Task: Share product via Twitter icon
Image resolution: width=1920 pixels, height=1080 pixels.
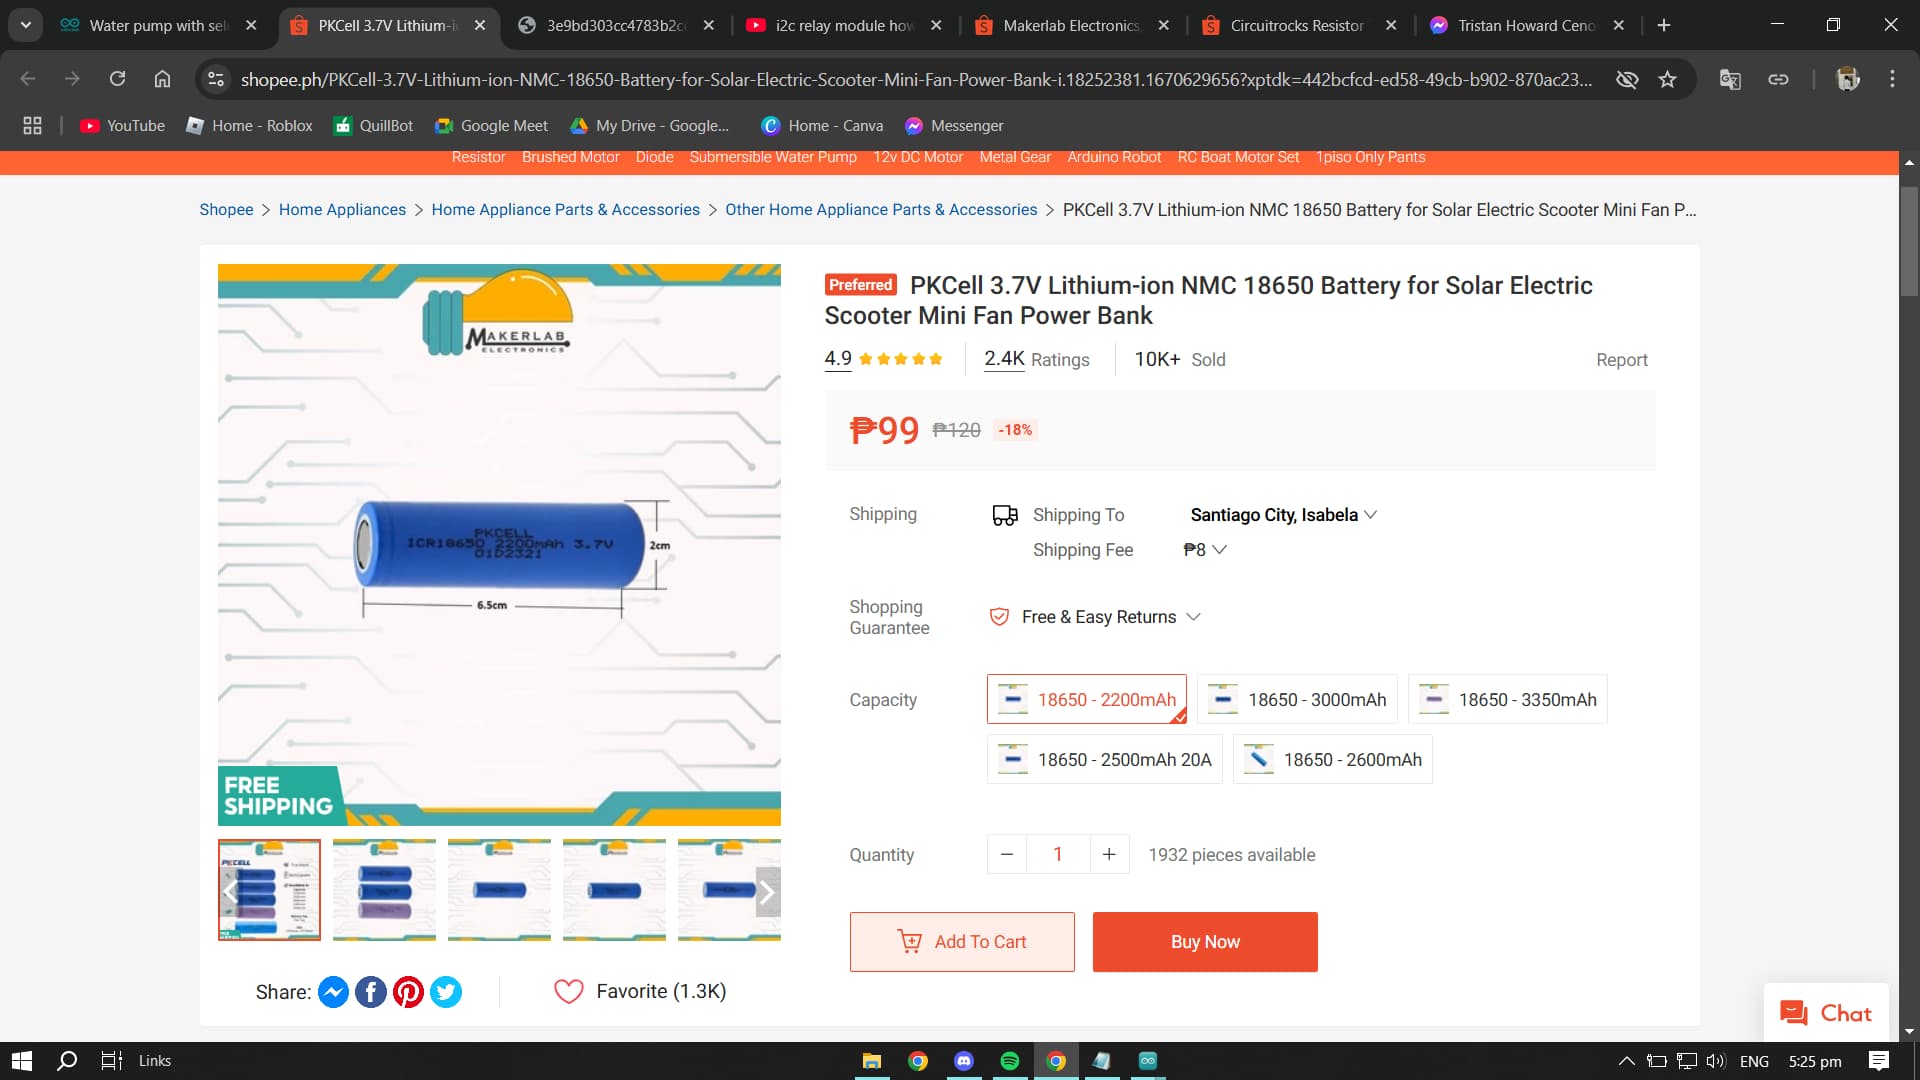Action: coord(446,992)
